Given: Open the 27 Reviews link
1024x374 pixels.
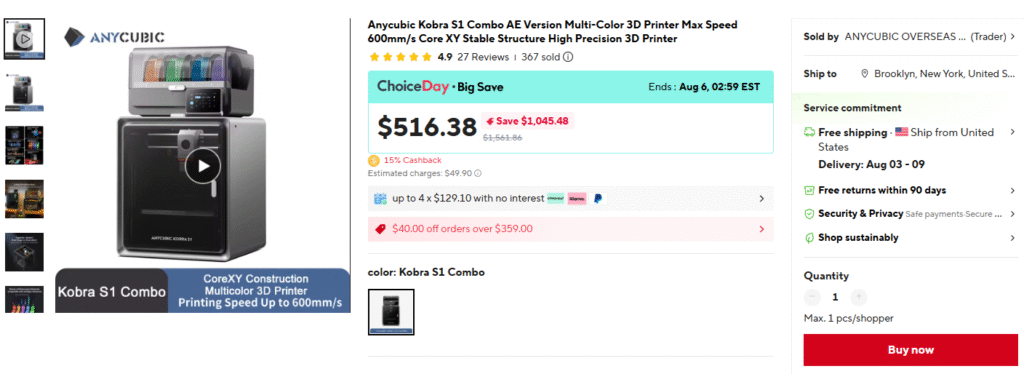Looking at the screenshot, I should click(483, 57).
